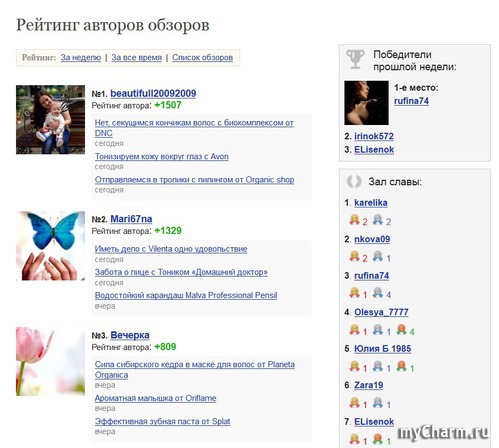Open irinok572's profile from last week's winners
Image resolution: width=499 pixels, height=448 pixels.
coord(374,136)
